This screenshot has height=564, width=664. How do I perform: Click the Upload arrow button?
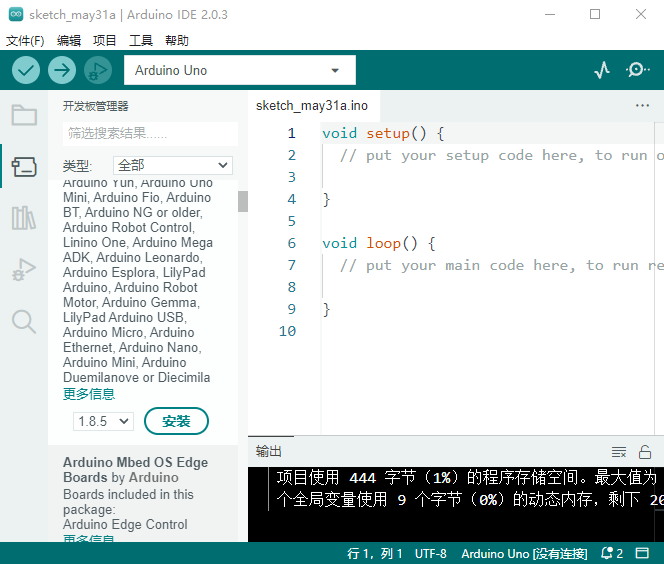point(62,70)
